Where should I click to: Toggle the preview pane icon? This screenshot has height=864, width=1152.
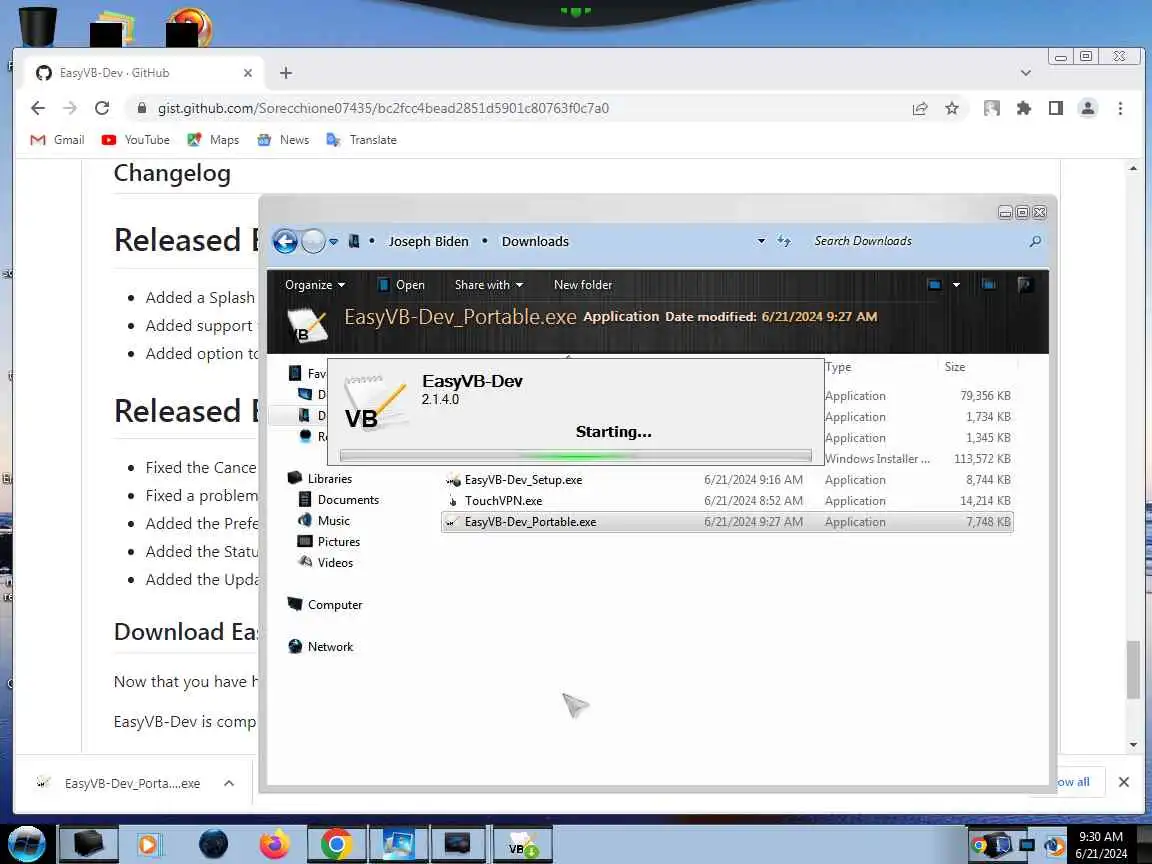pos(989,284)
